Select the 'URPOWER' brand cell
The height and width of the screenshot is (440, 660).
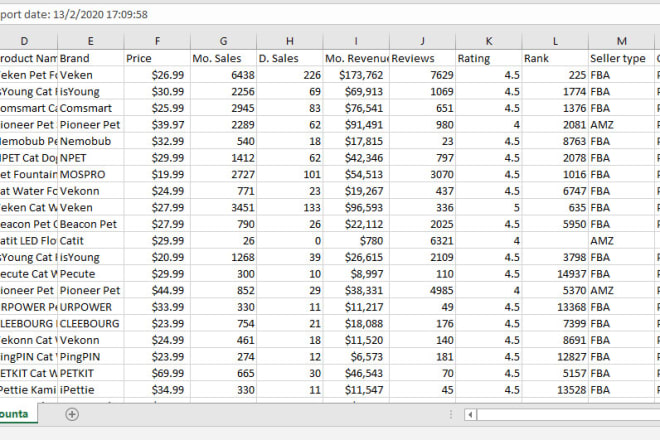90,307
